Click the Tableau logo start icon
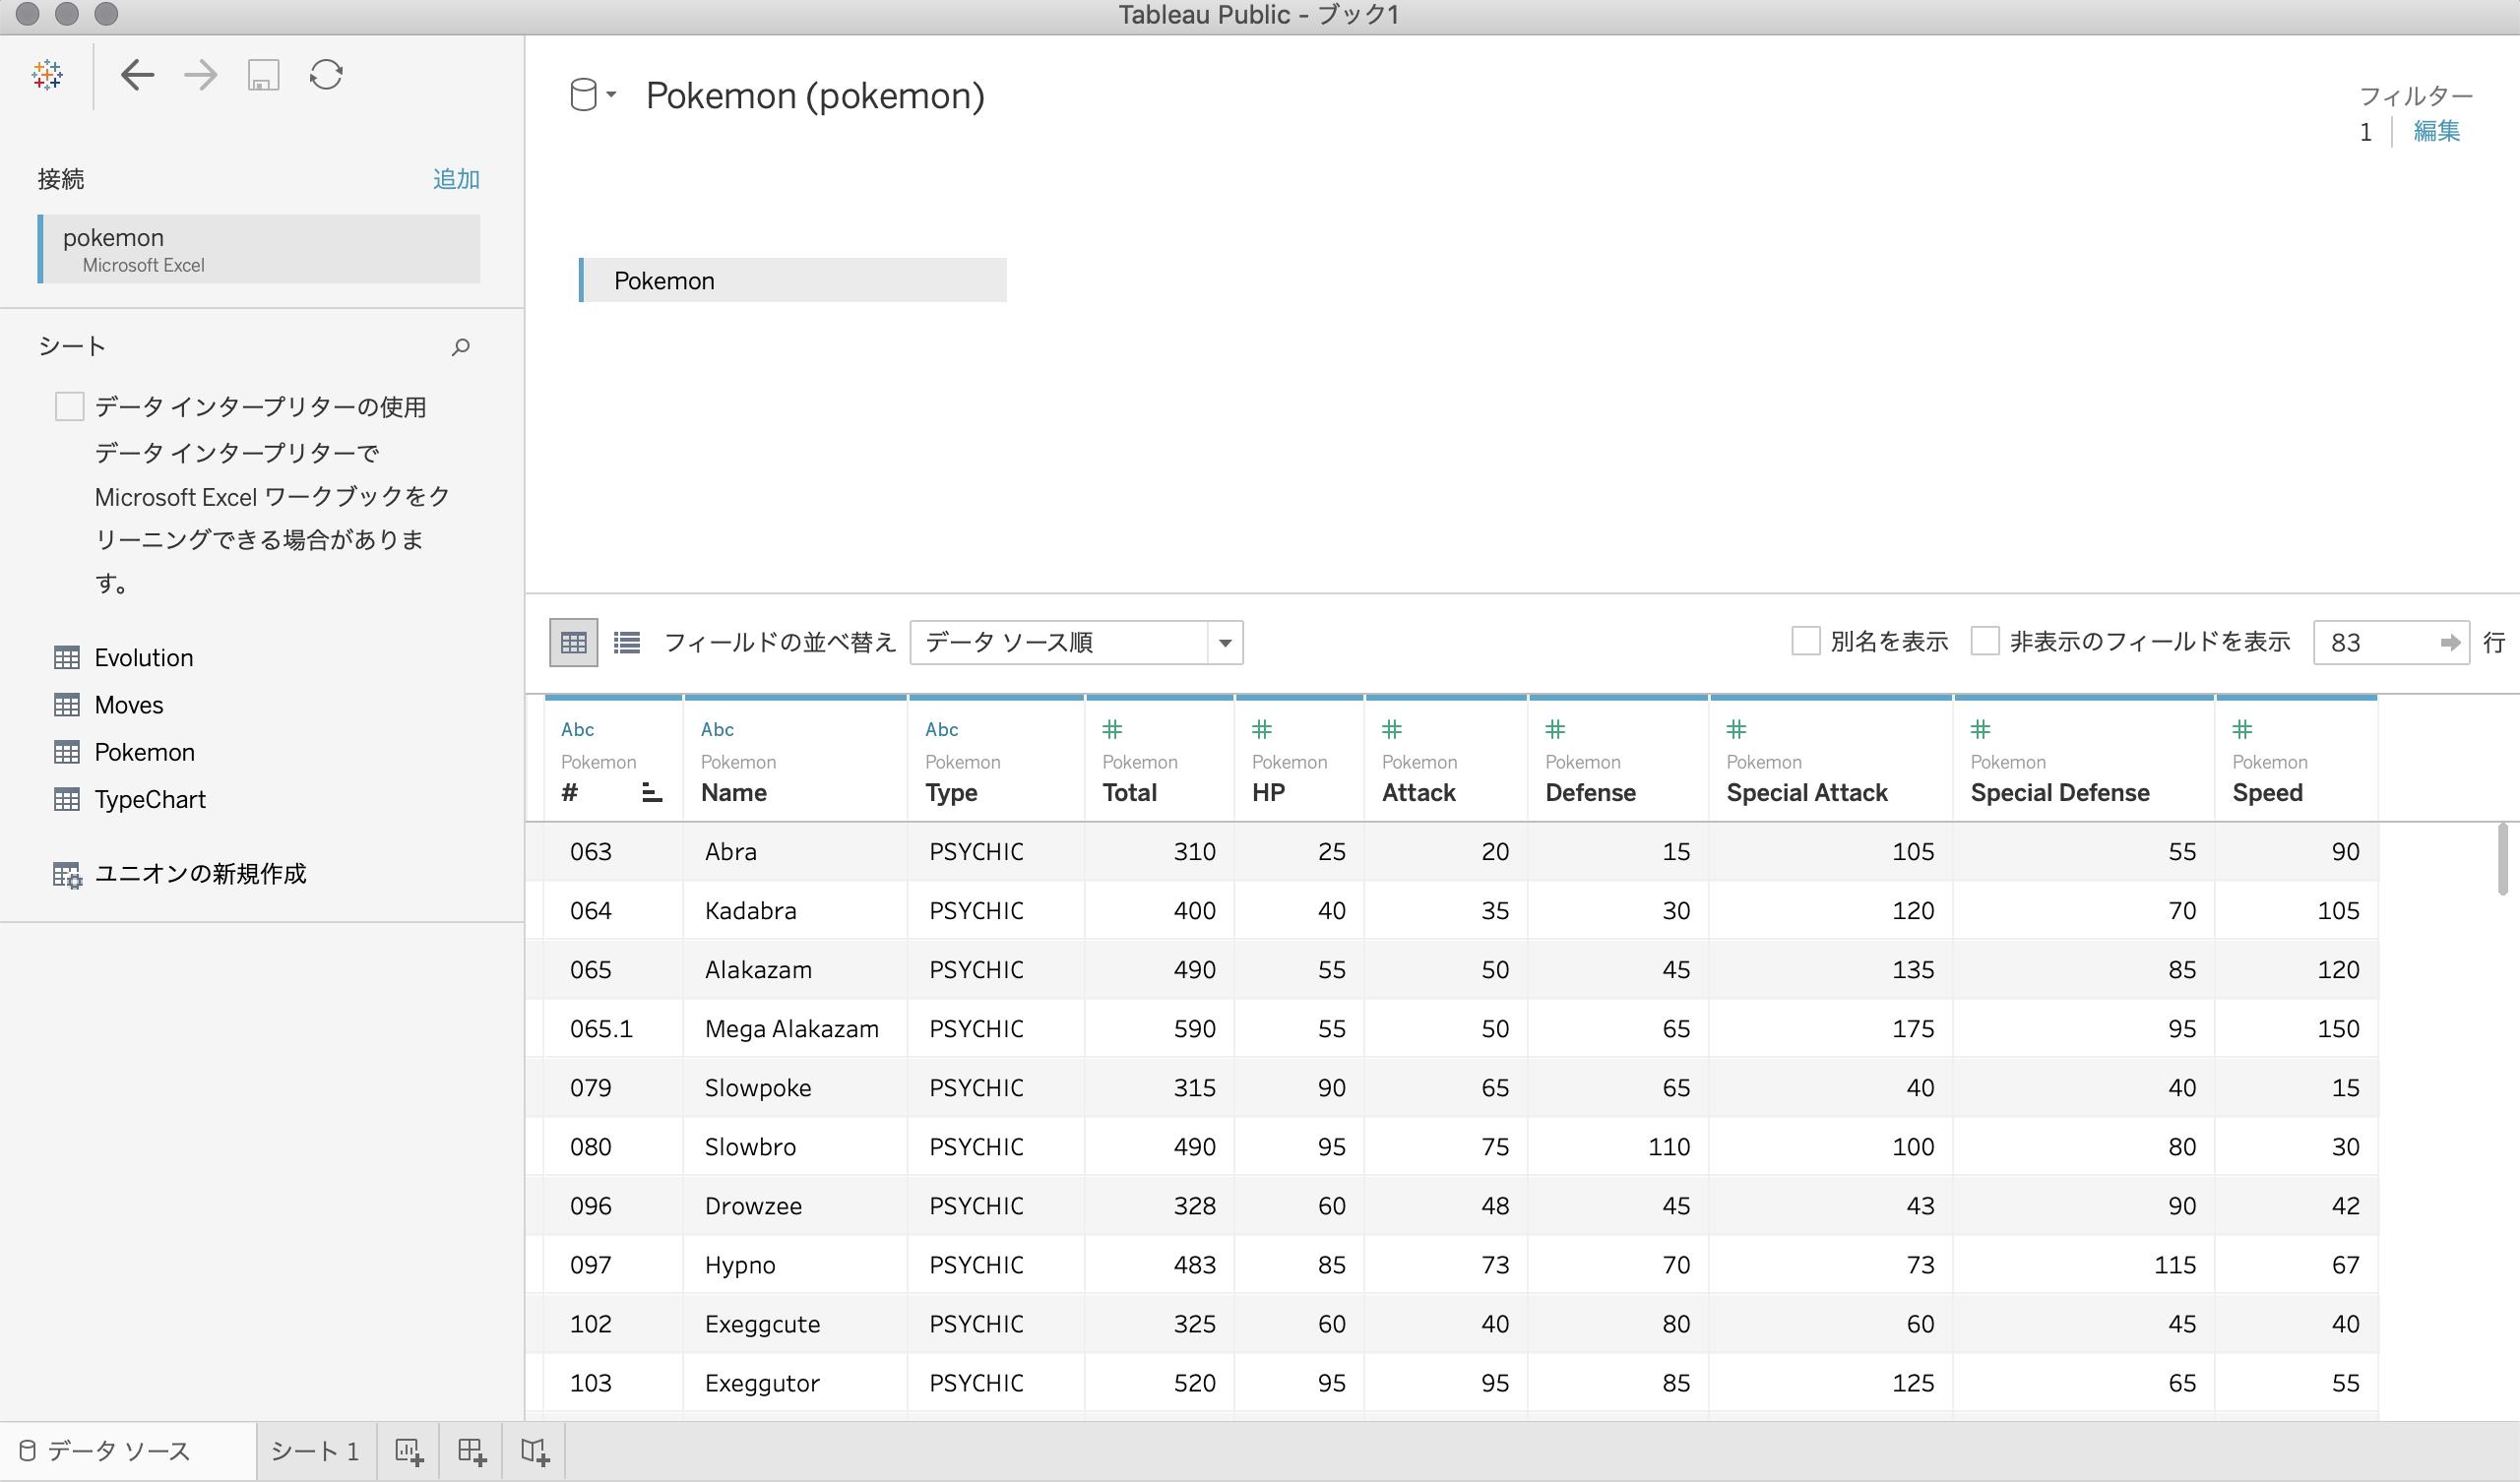Image resolution: width=2520 pixels, height=1482 pixels. click(47, 75)
